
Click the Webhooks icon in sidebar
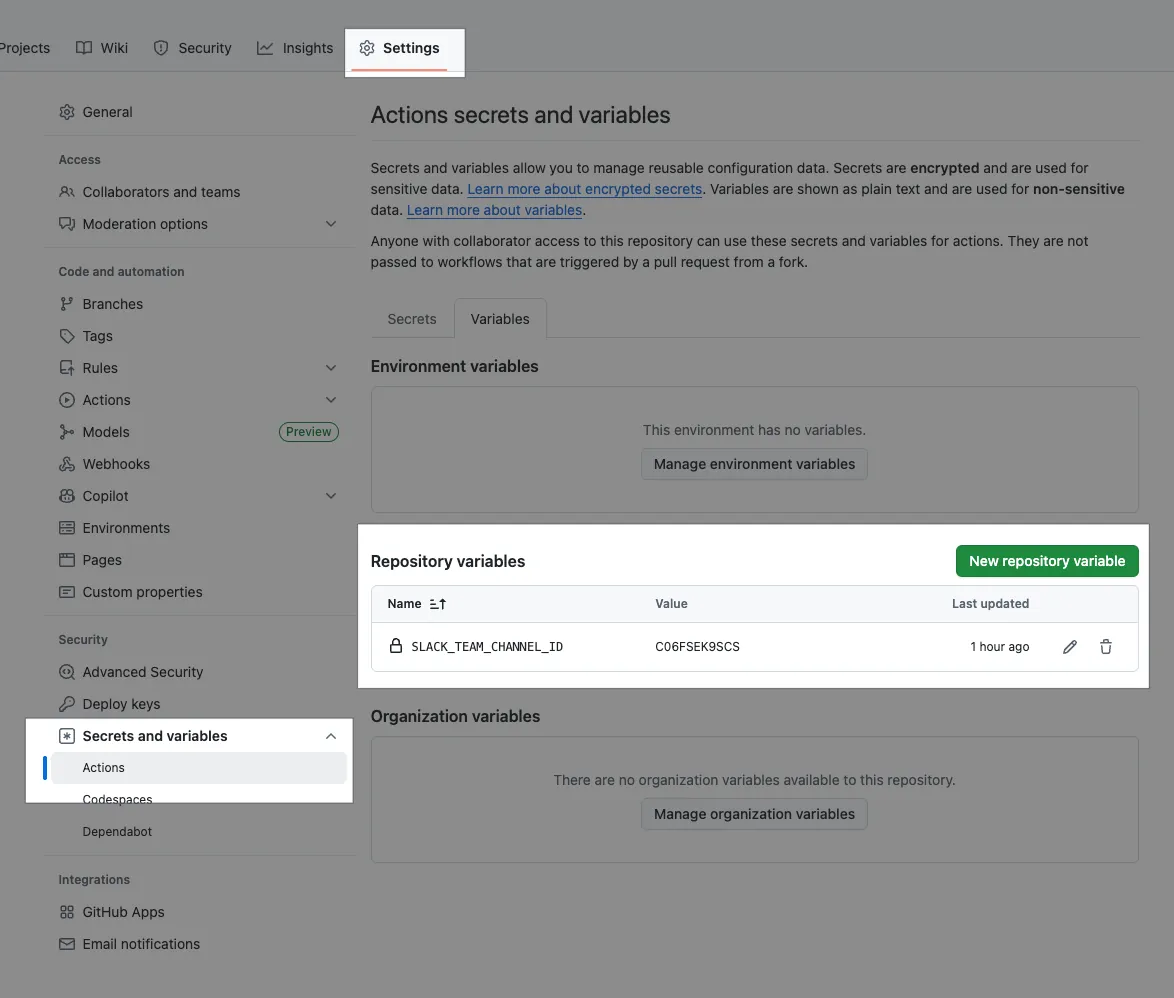(x=67, y=464)
